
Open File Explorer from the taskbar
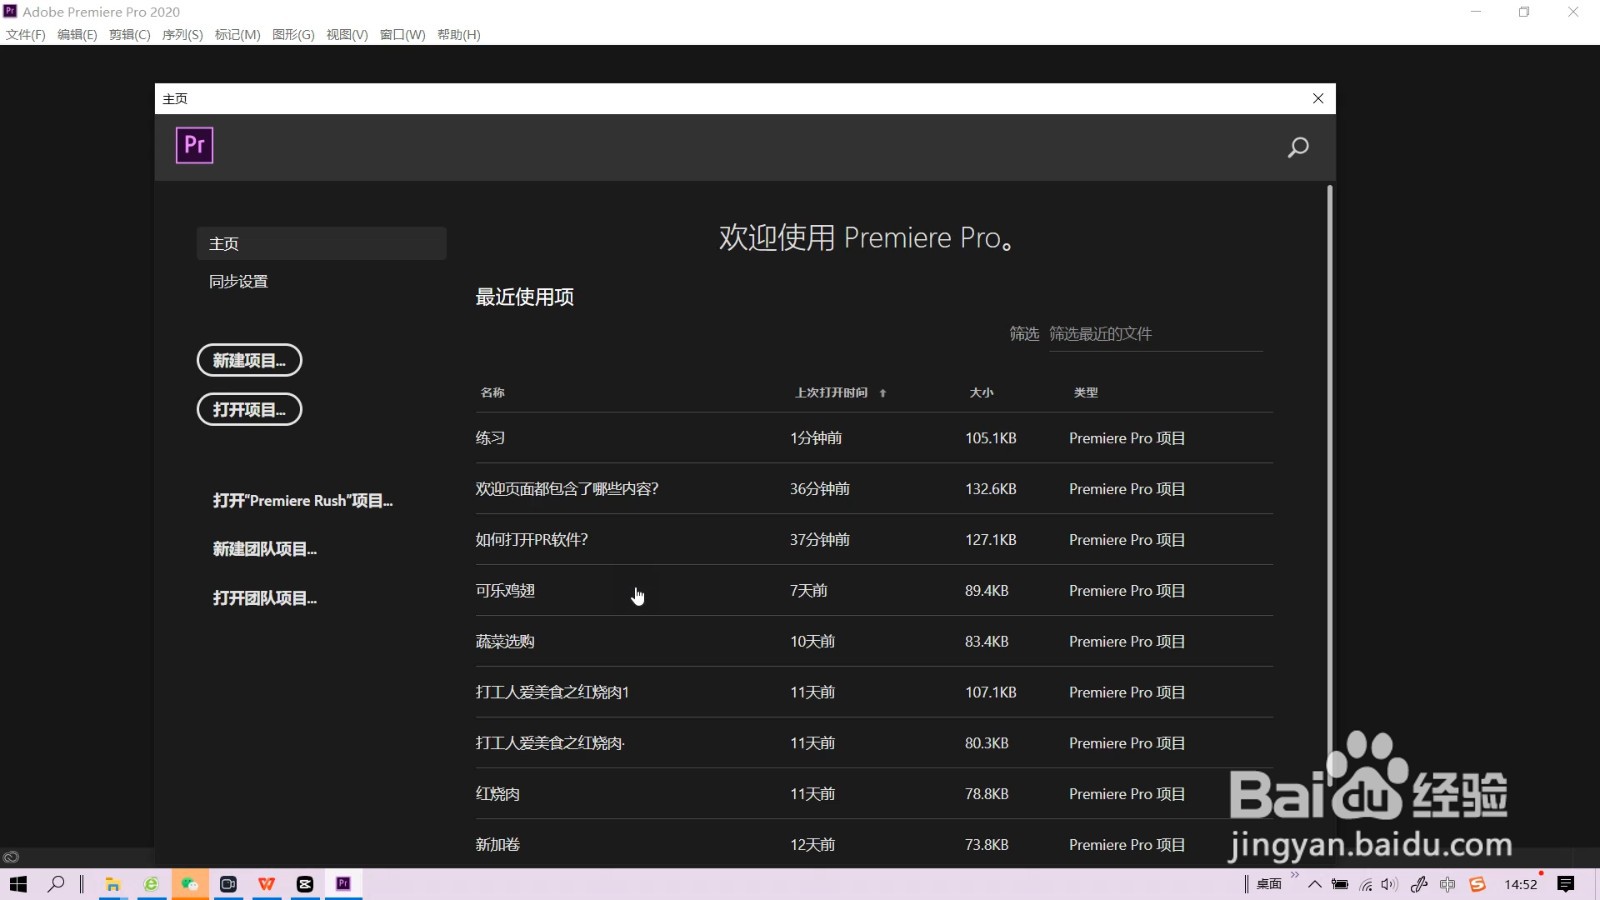click(x=113, y=884)
